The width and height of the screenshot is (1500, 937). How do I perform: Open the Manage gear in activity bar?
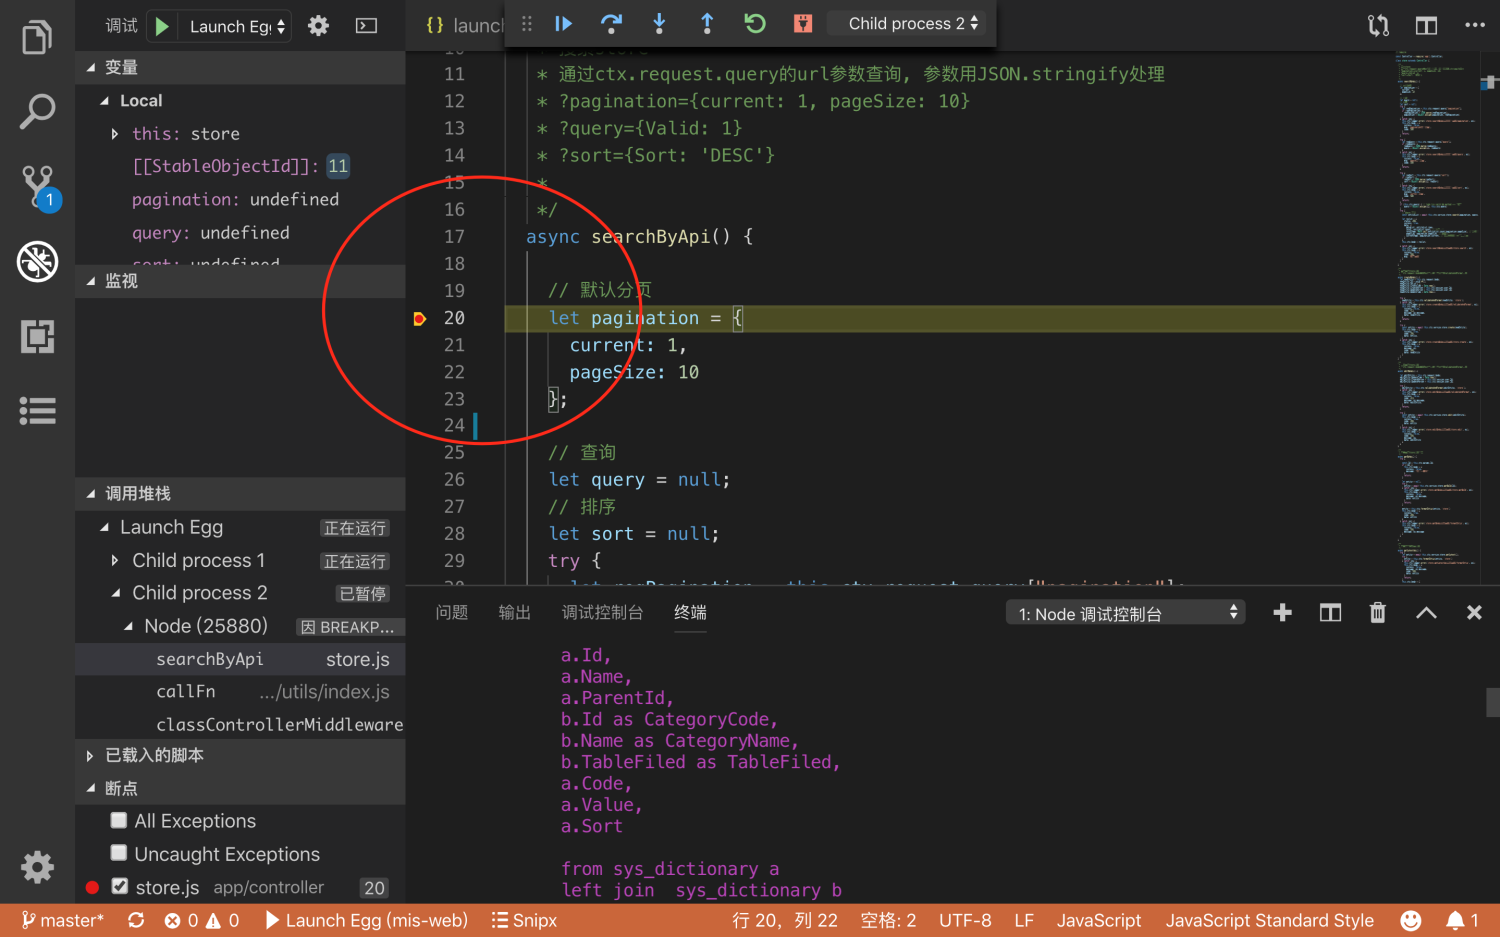point(37,867)
